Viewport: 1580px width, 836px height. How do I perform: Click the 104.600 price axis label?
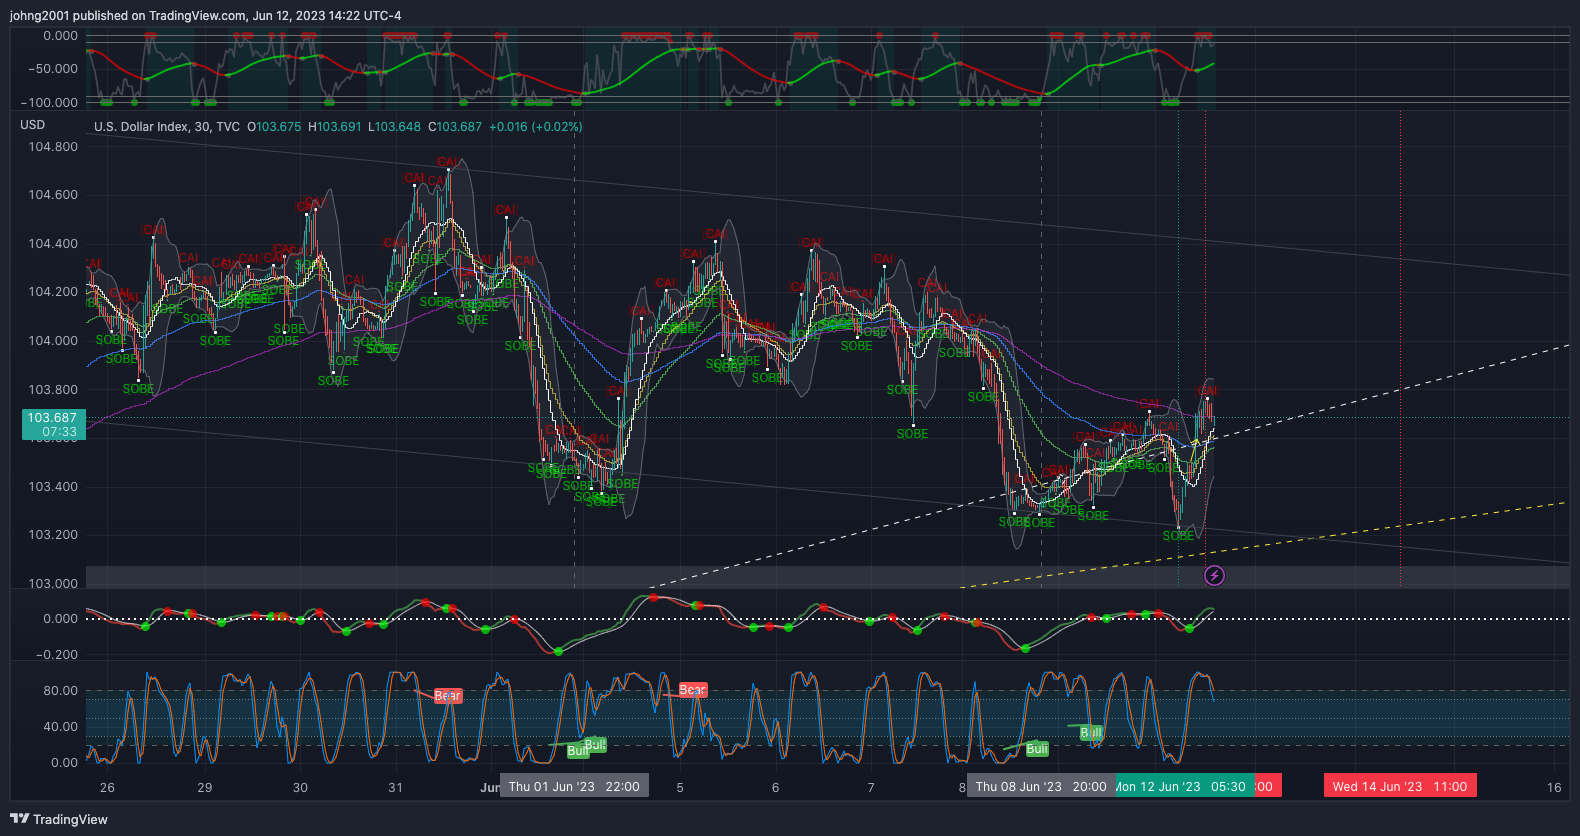tap(53, 195)
